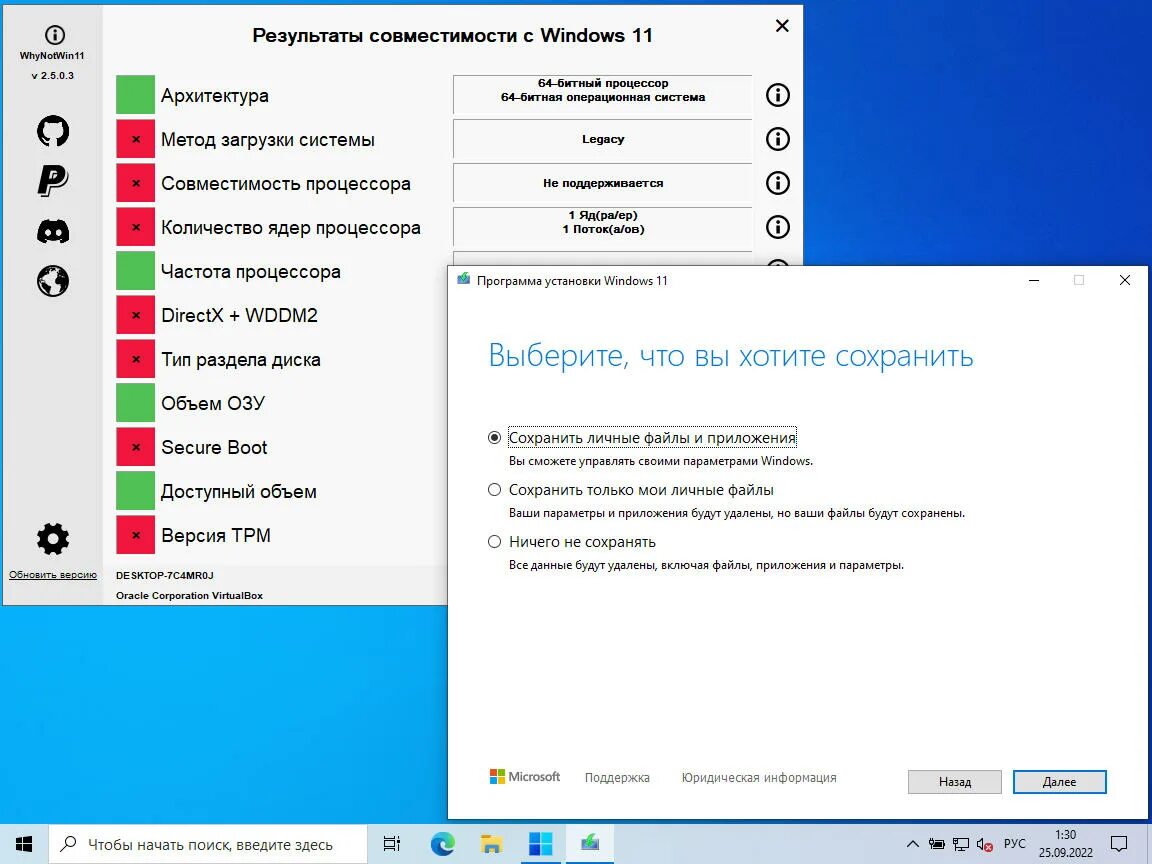Image resolution: width=1152 pixels, height=864 pixels.
Task: Open the 'Поддержка' link
Action: [x=617, y=777]
